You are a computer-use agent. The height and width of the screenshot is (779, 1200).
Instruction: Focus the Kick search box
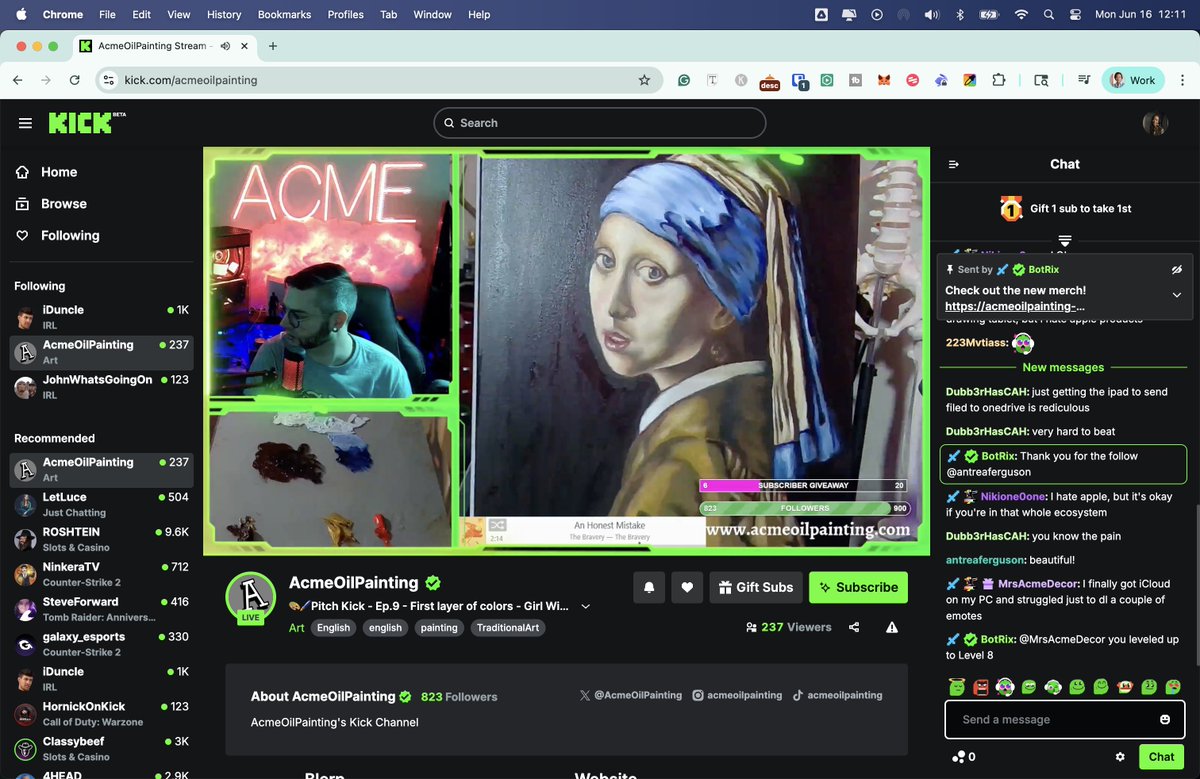[600, 123]
